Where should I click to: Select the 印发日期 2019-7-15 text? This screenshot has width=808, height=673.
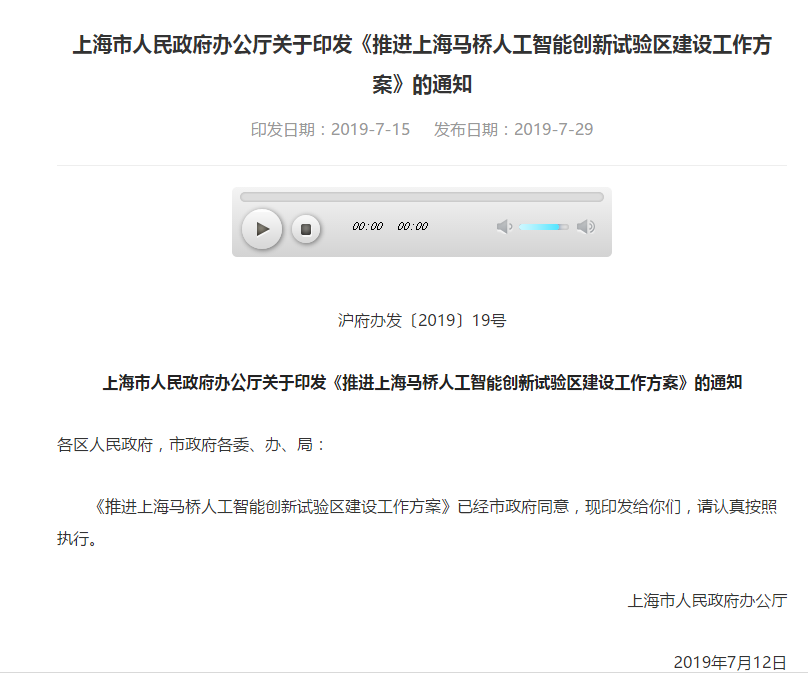[x=330, y=130]
